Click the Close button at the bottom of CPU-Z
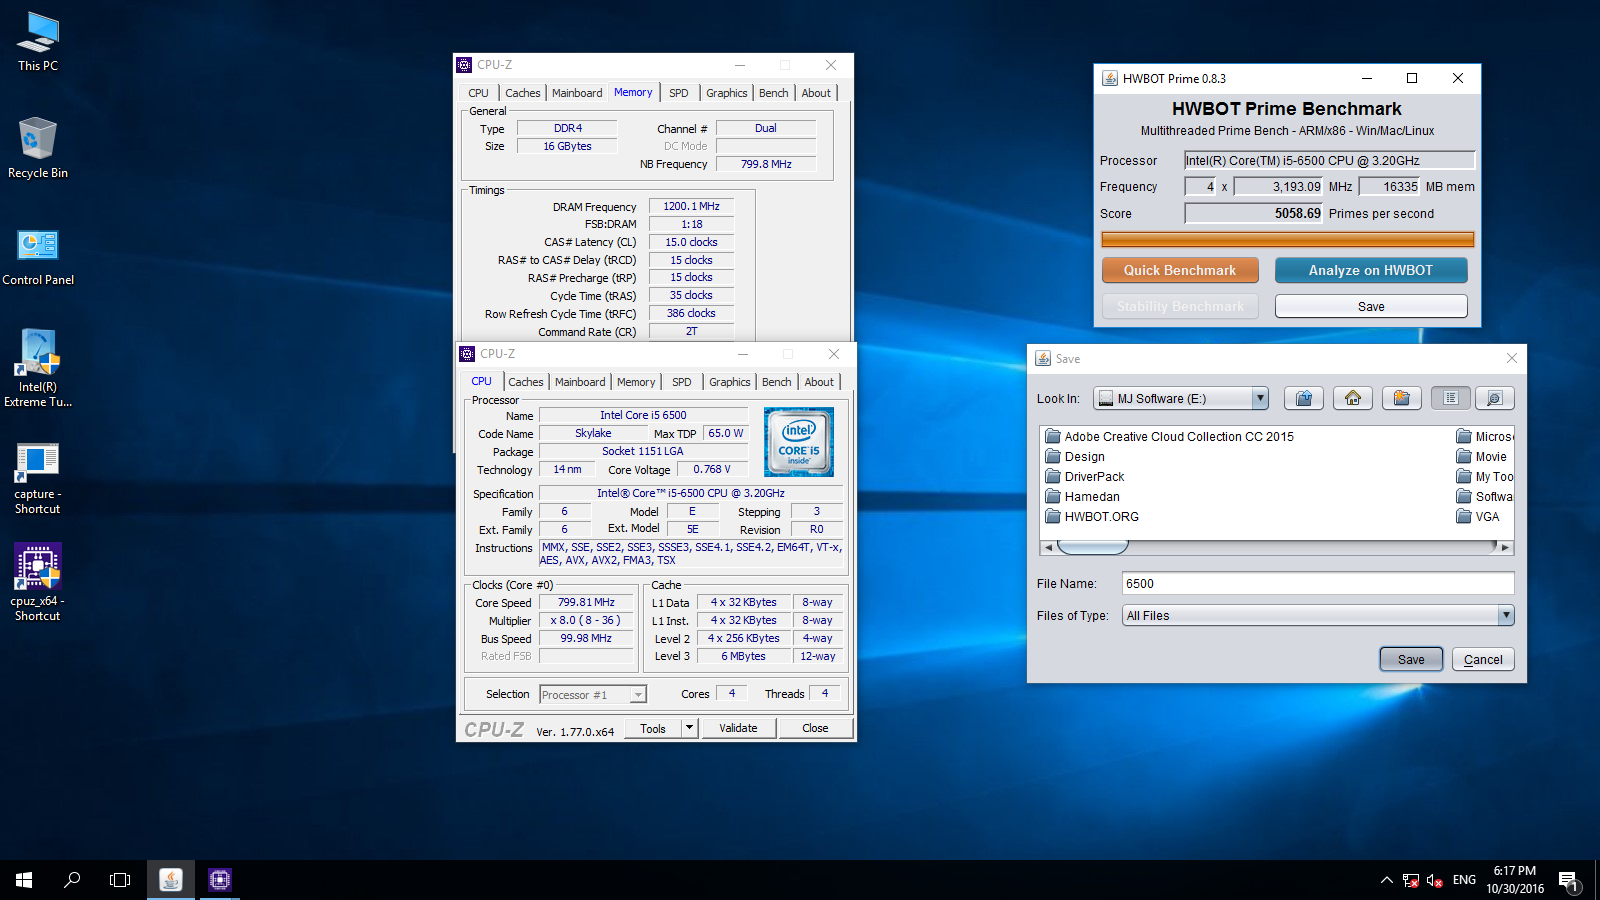 click(x=815, y=728)
